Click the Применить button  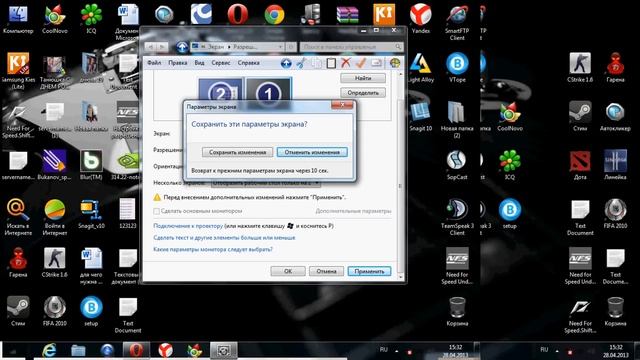369,271
